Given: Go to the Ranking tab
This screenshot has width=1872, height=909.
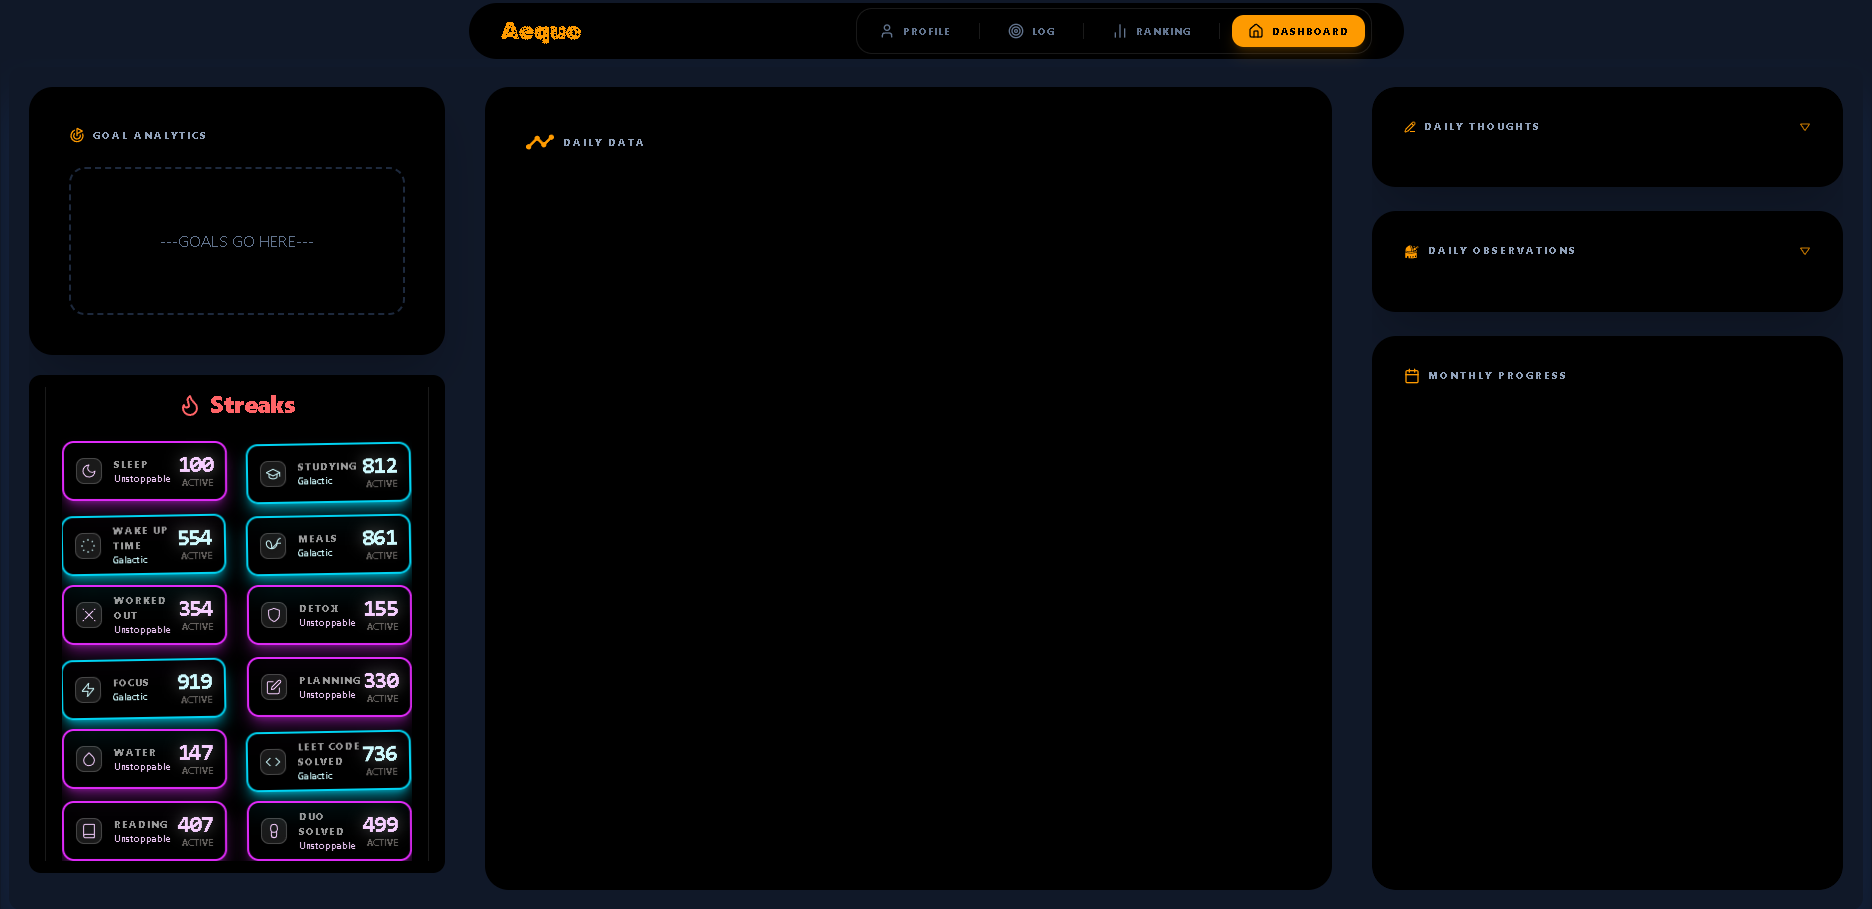Looking at the screenshot, I should (x=1152, y=32).
